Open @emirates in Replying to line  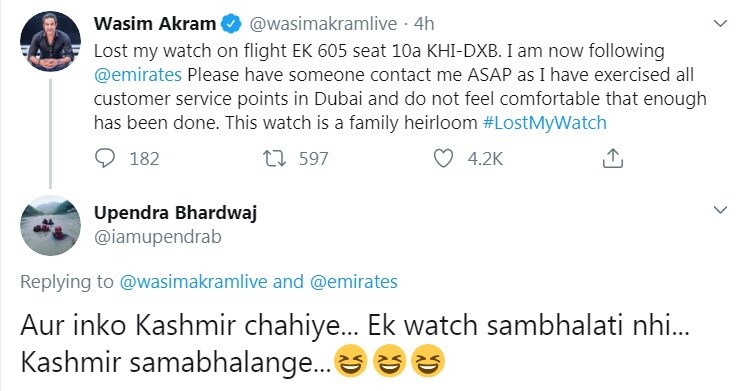coord(353,282)
